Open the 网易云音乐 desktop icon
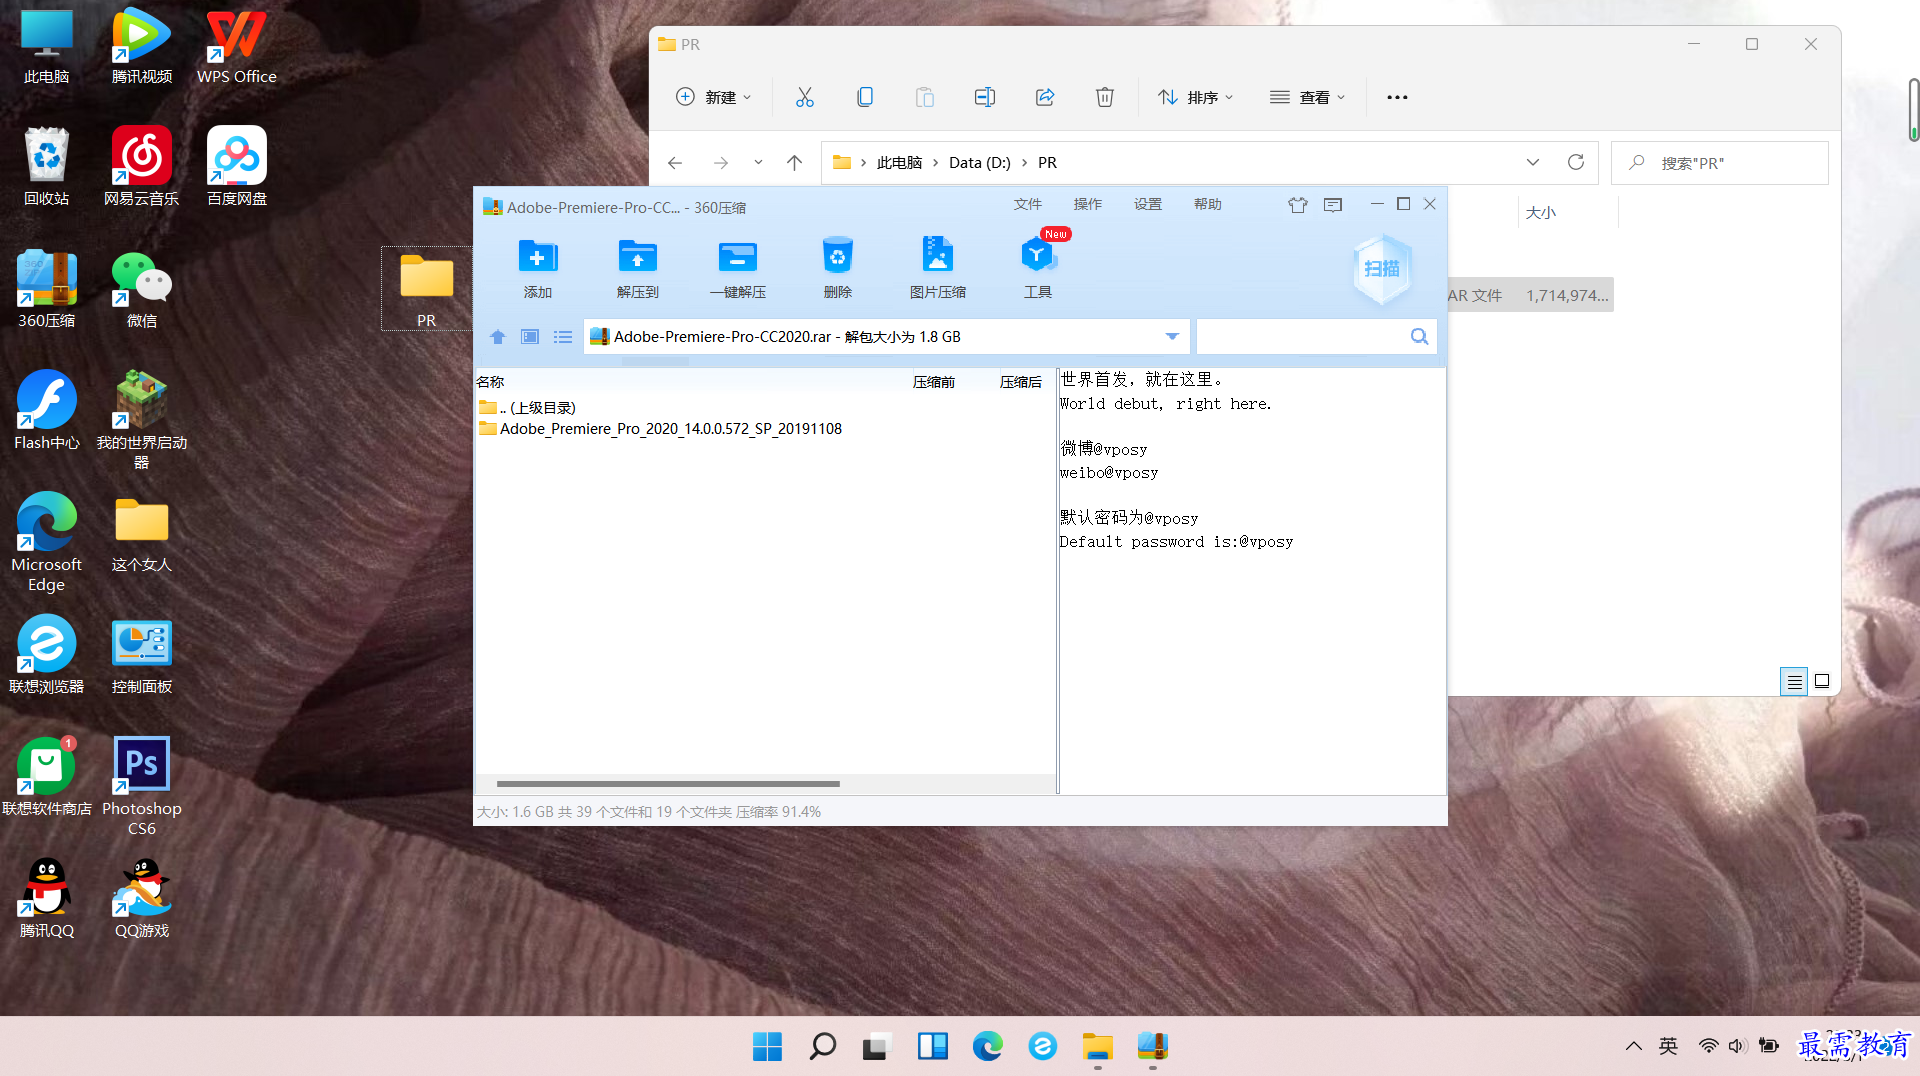 click(x=142, y=167)
